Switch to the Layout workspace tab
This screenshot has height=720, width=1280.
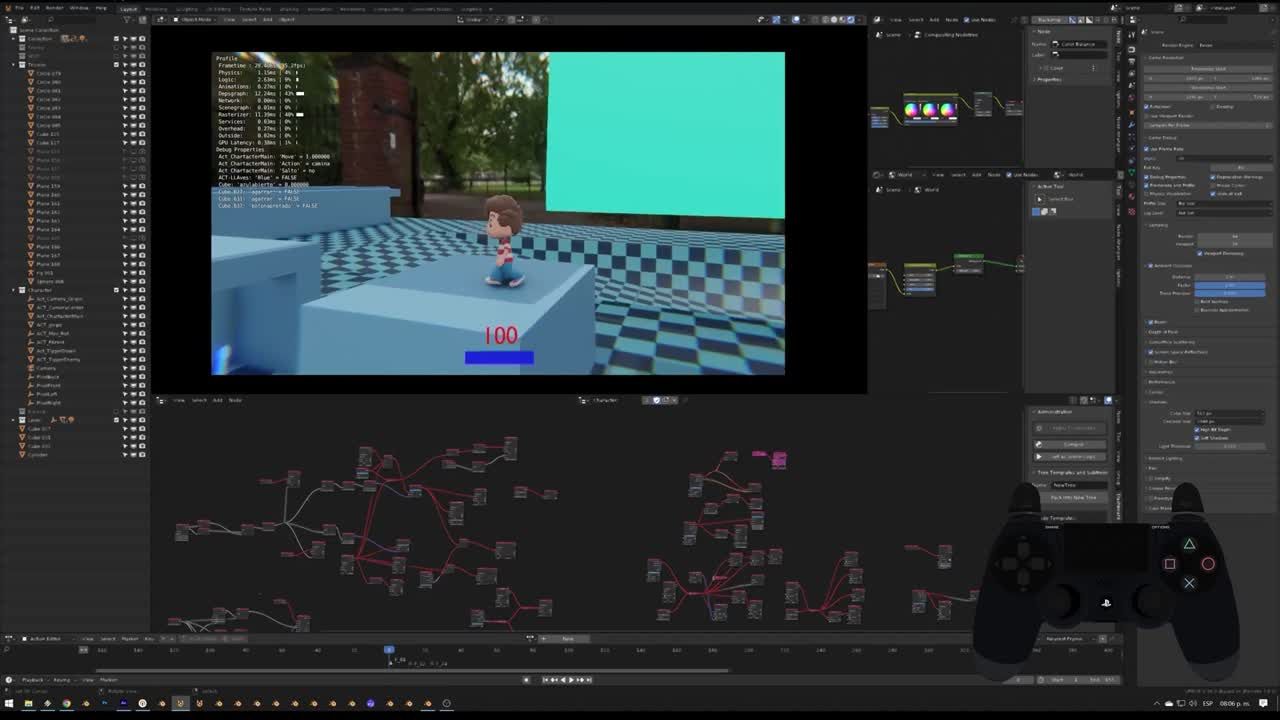129,8
